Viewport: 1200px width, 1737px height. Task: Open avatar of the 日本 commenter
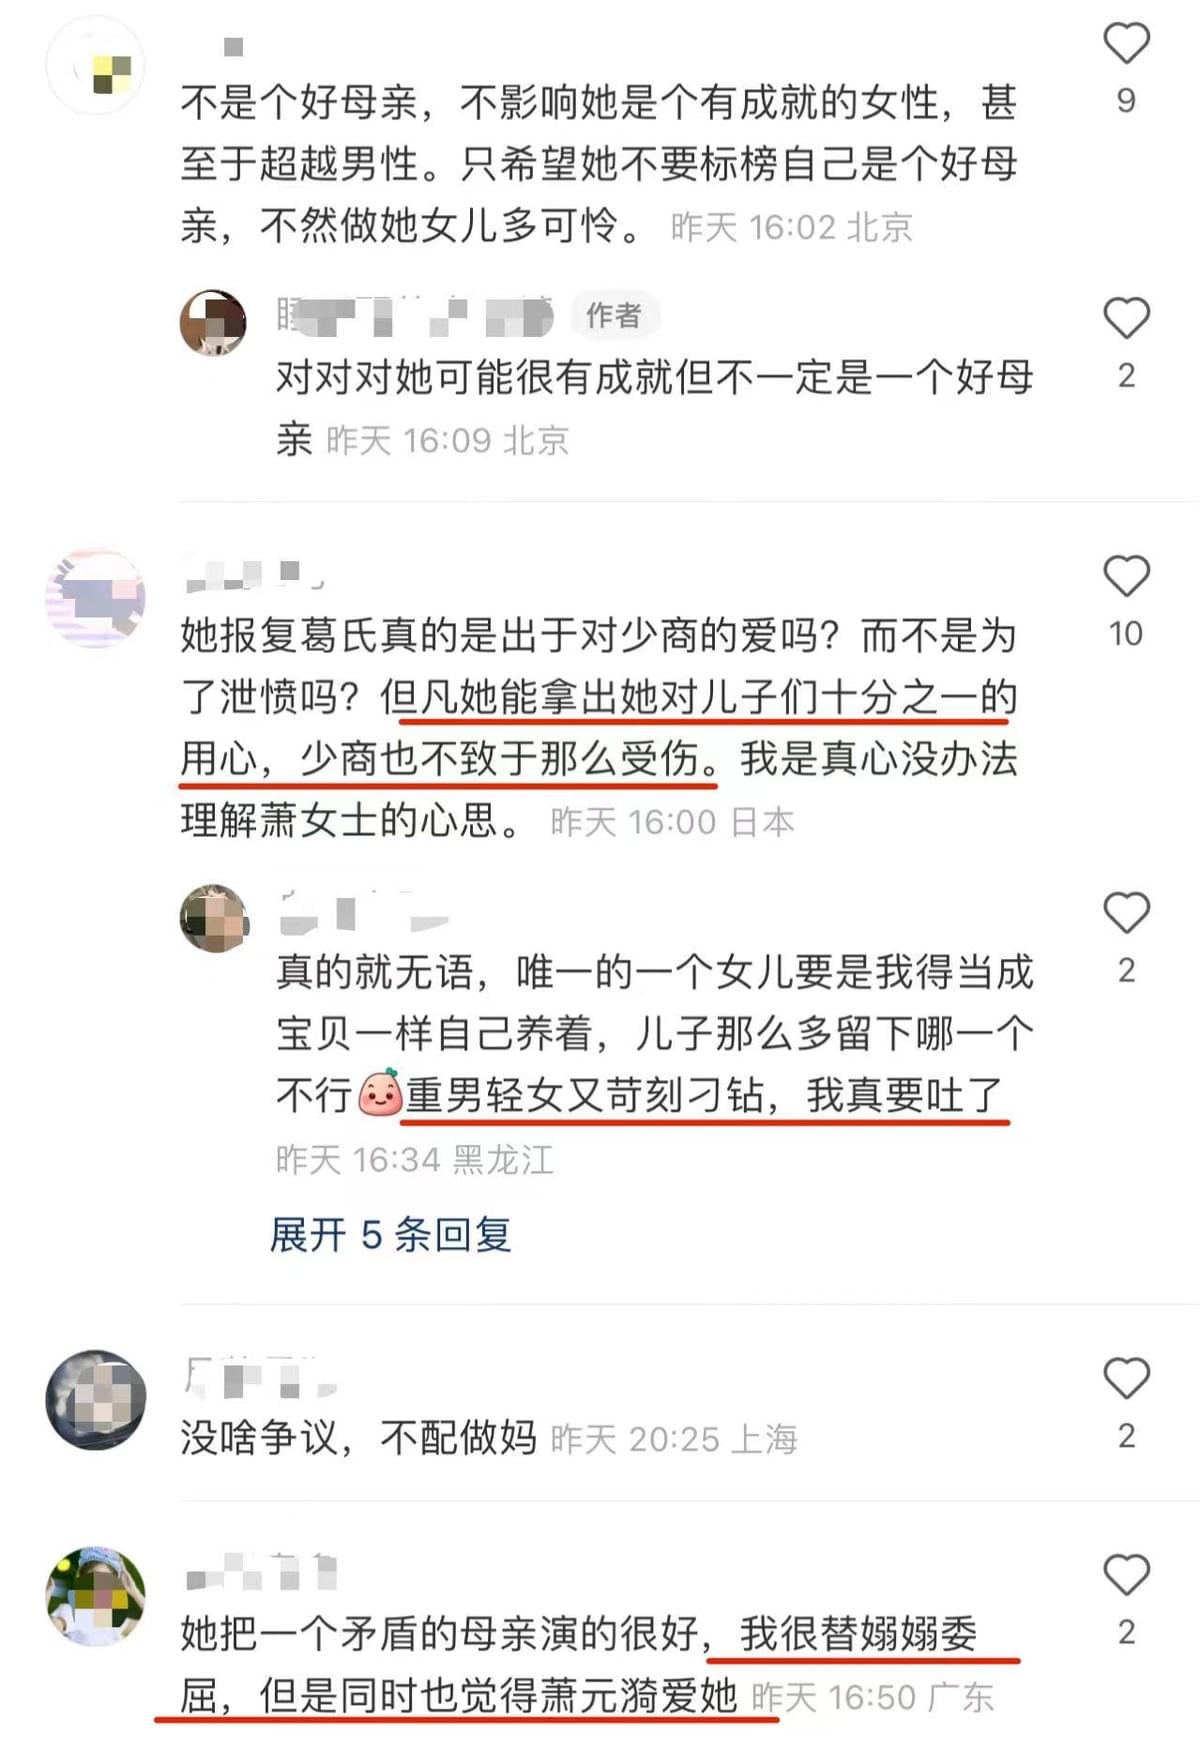96,598
